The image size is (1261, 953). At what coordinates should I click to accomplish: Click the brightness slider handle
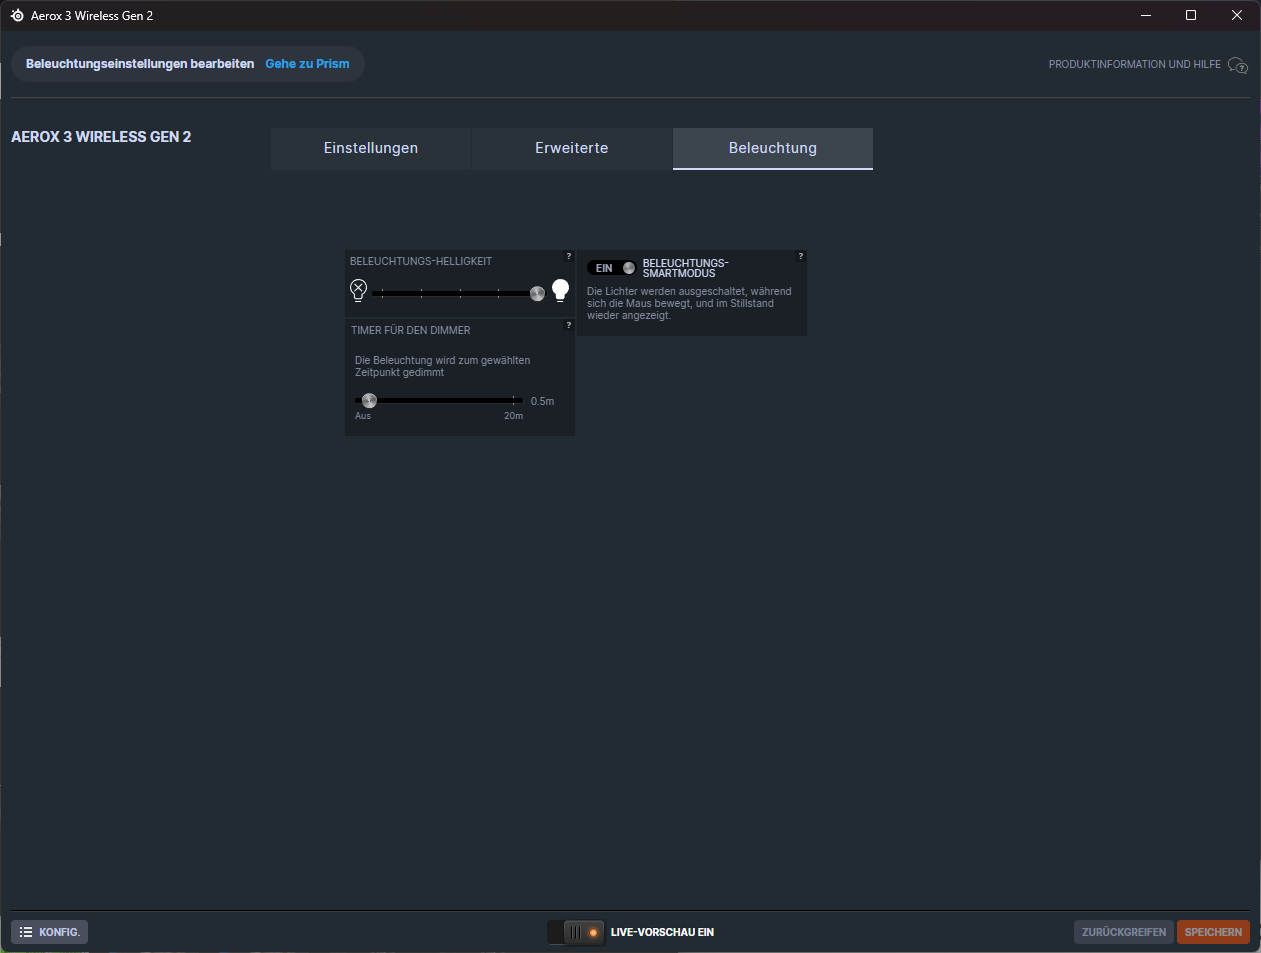[x=537, y=293]
